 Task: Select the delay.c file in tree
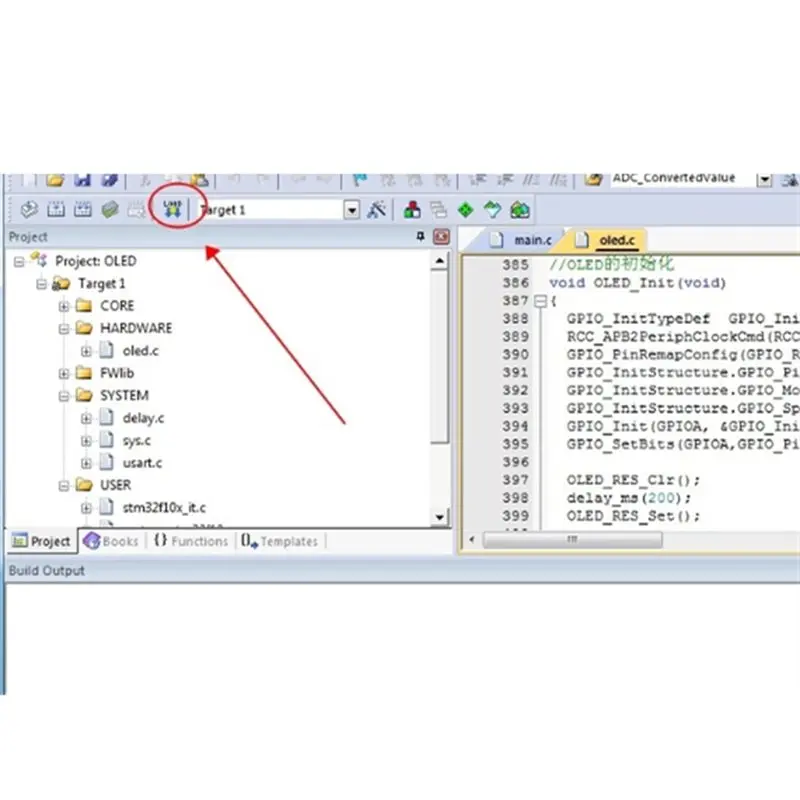coord(143,418)
